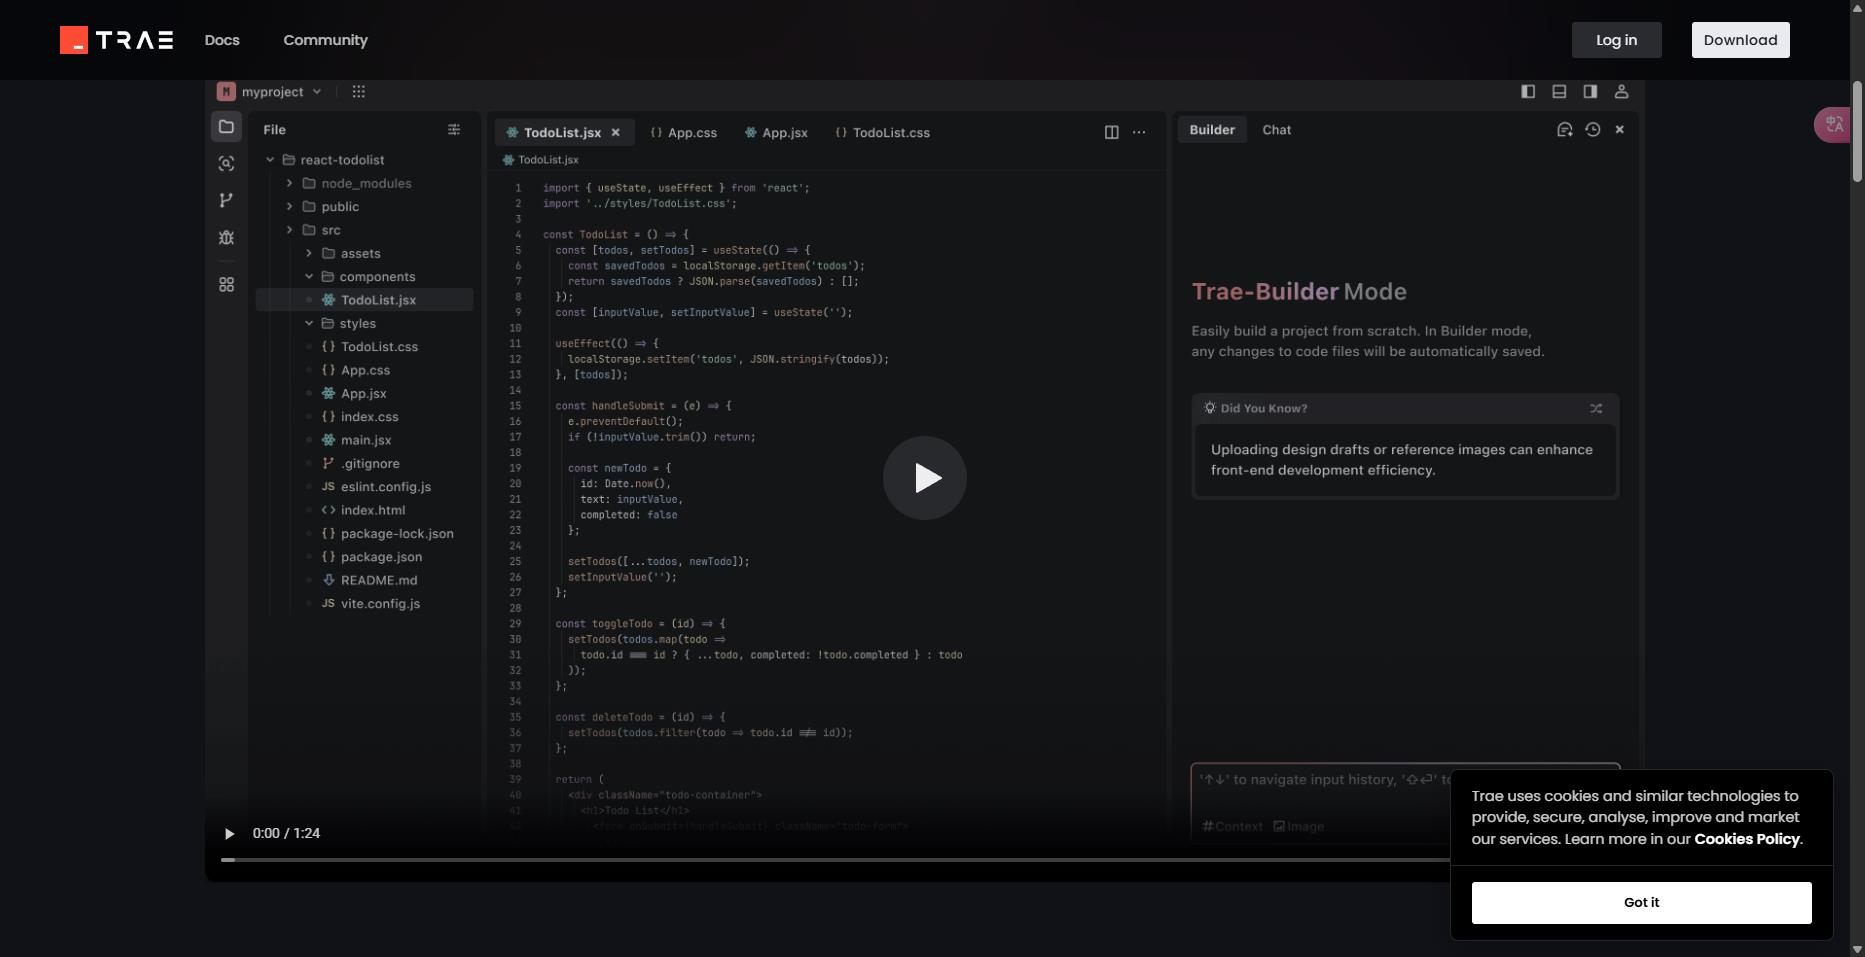1865x957 pixels.
Task: Click the Log in button
Action: click(1616, 40)
